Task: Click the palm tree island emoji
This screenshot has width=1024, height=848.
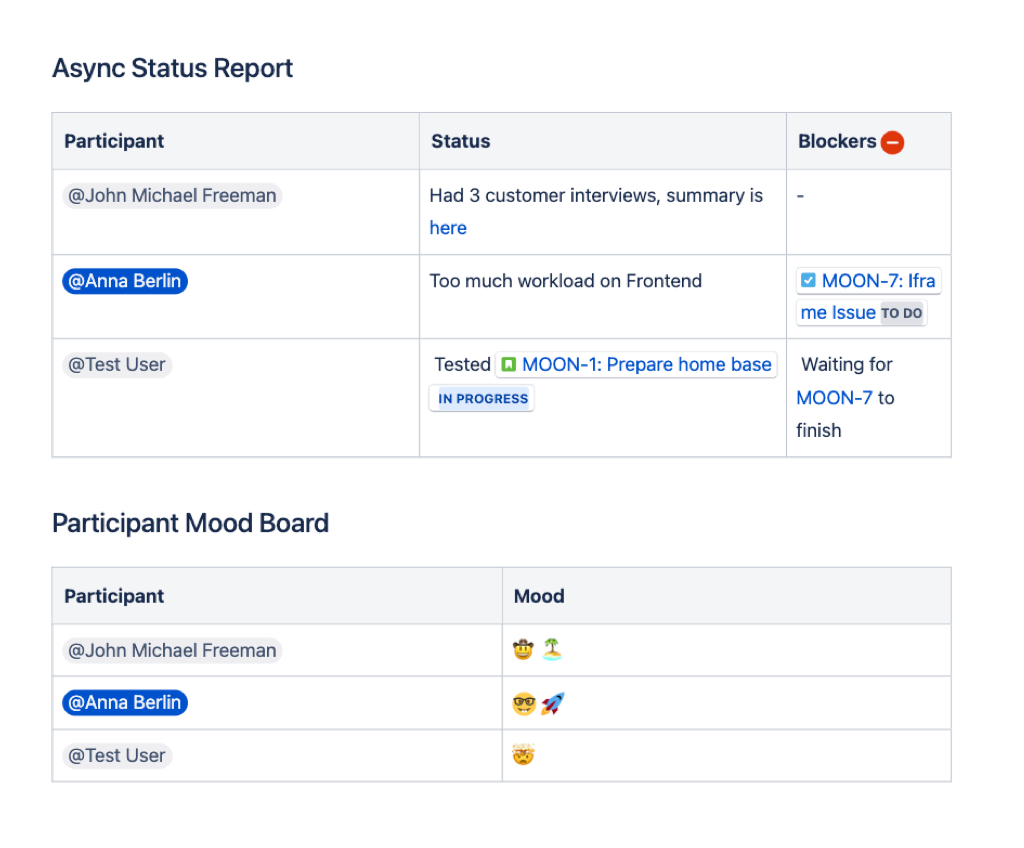Action: coord(552,649)
